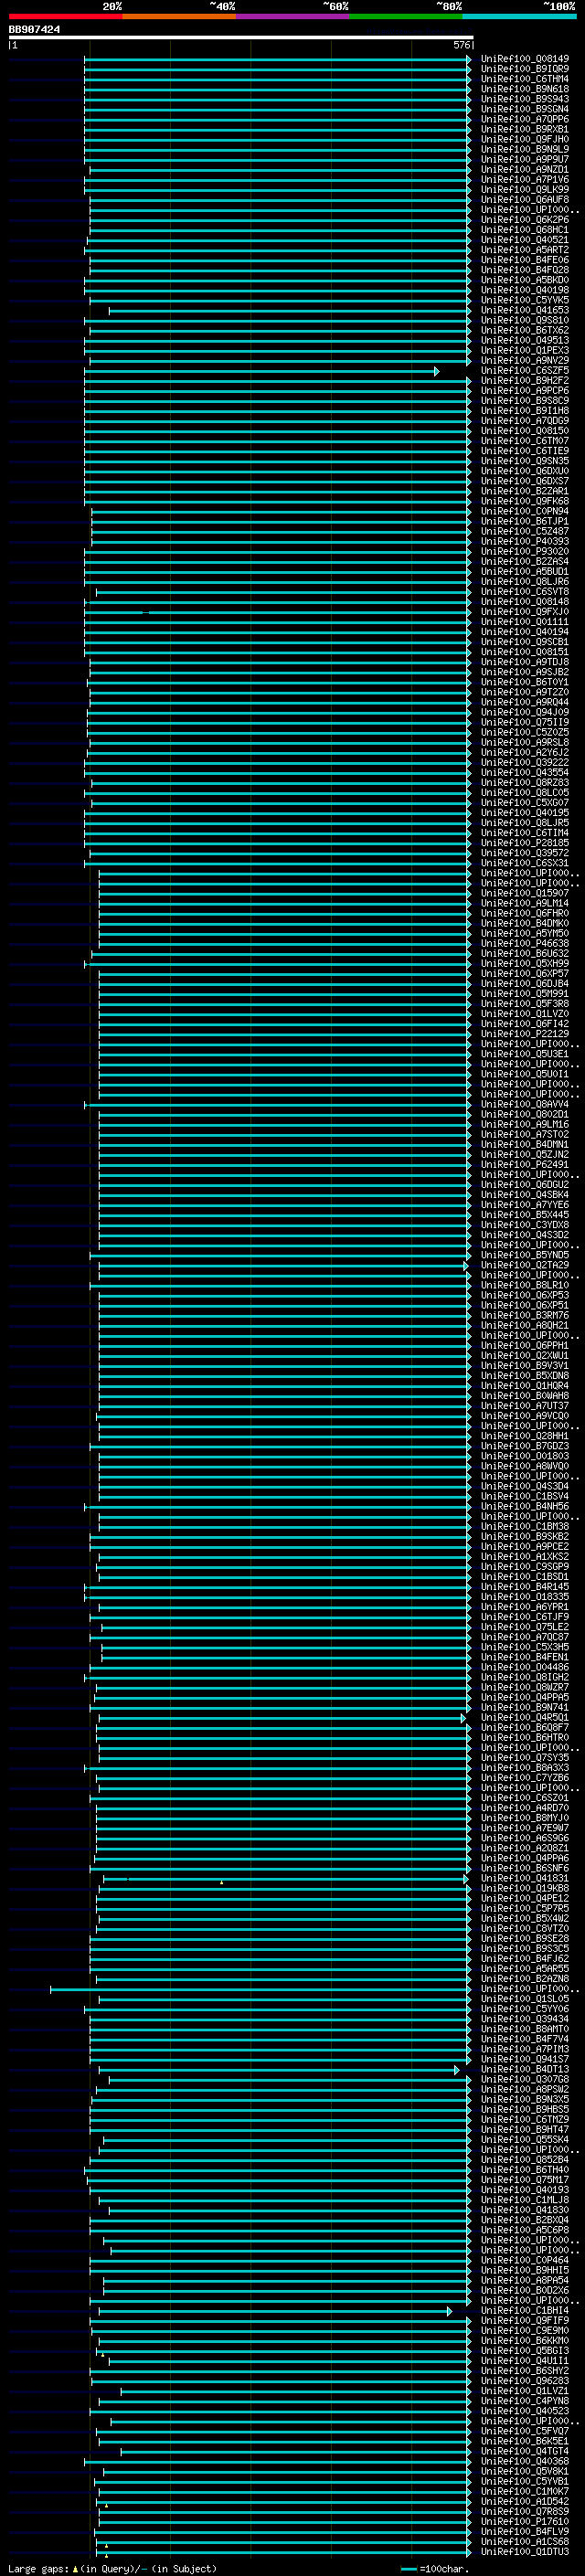Click the query end position 576
The width and height of the screenshot is (585, 2576).
(x=461, y=45)
